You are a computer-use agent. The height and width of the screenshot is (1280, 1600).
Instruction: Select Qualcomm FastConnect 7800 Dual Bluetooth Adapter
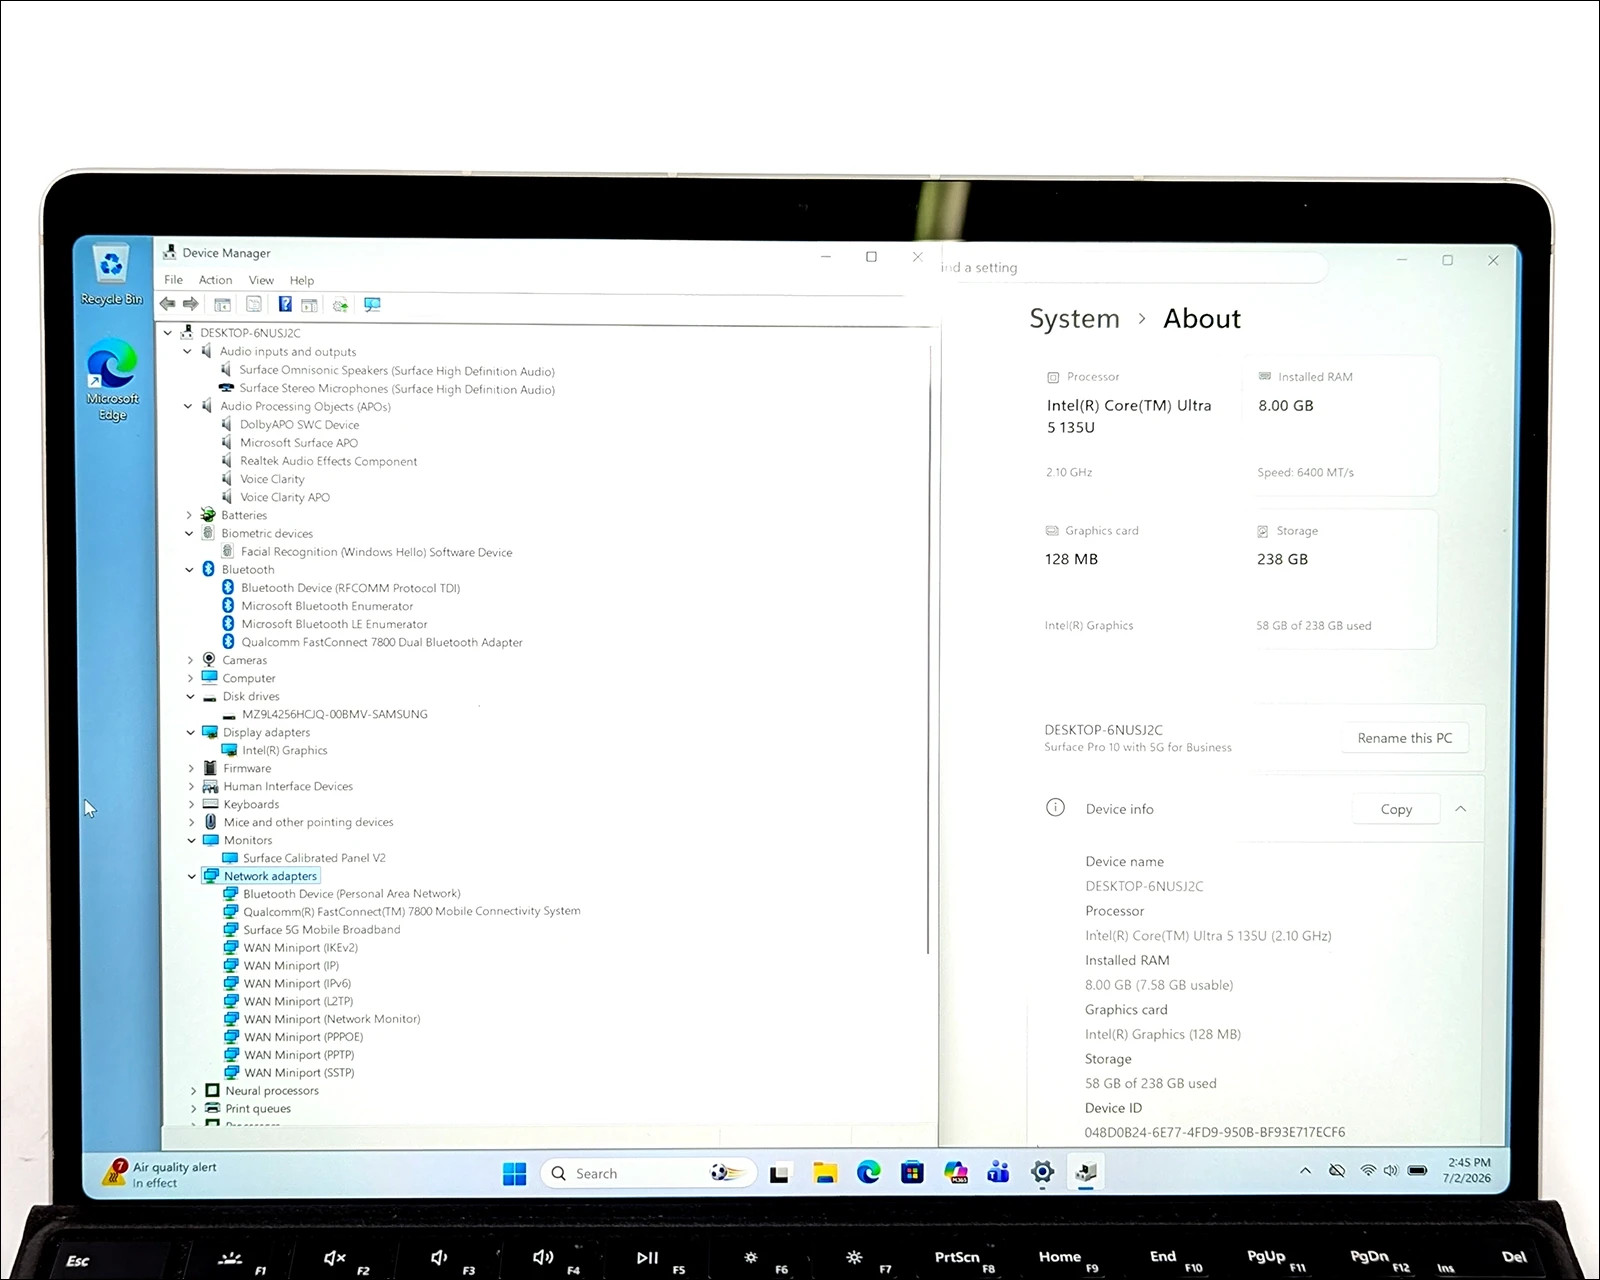pos(382,642)
